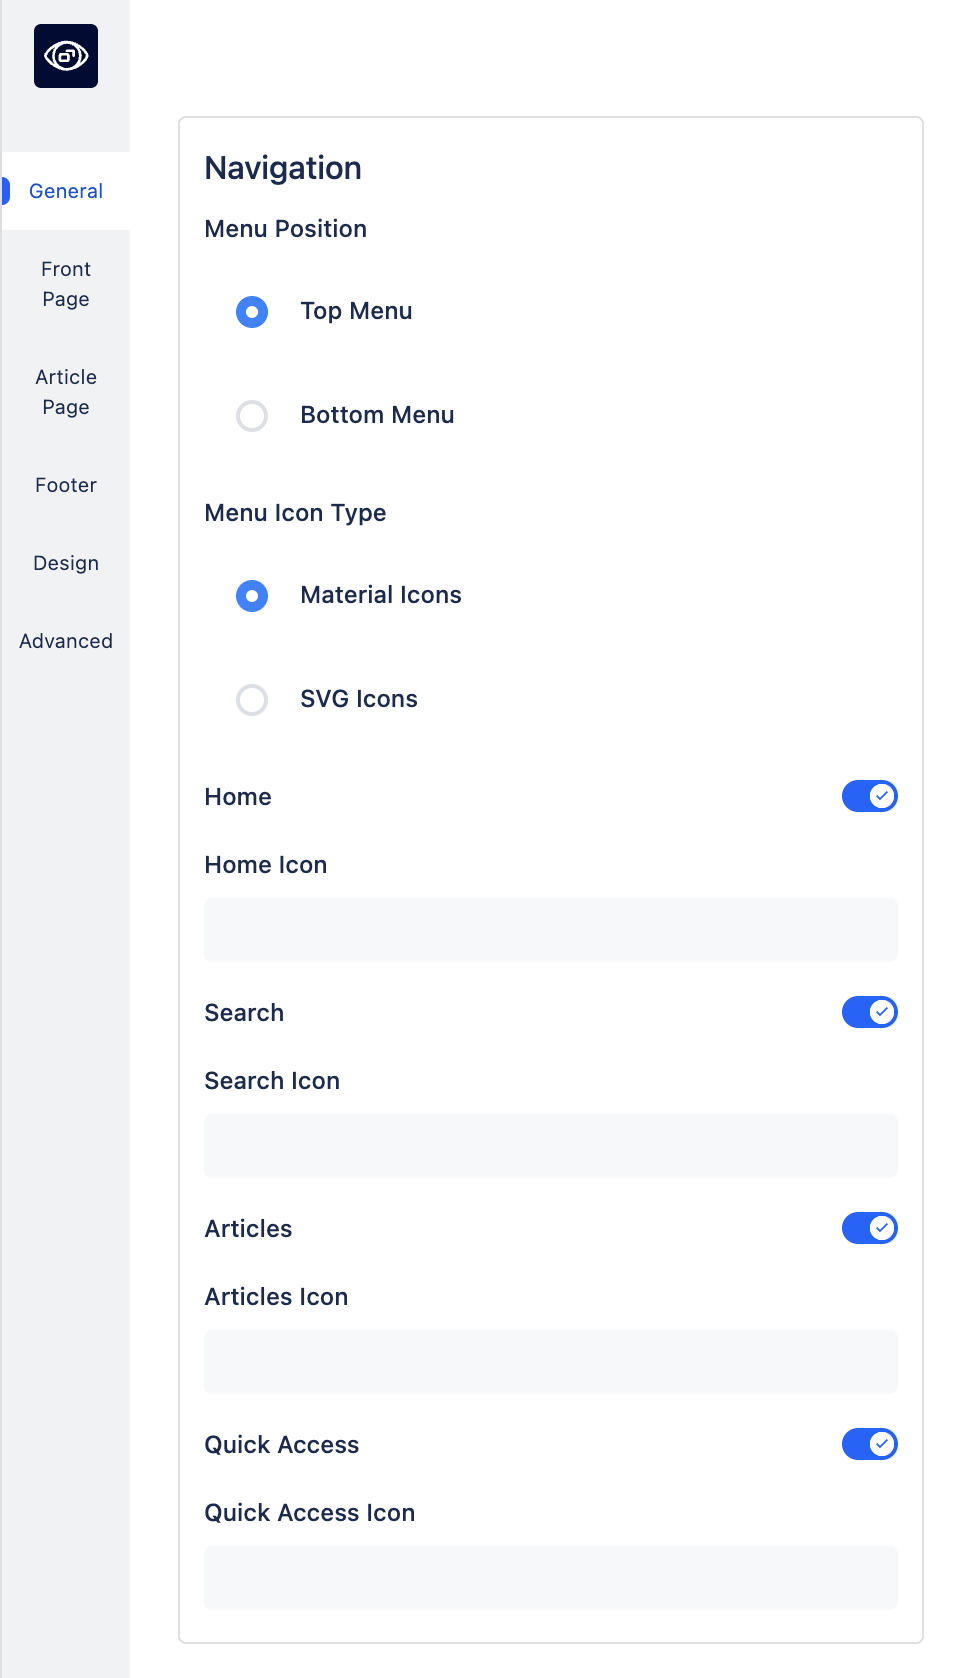Disable the Search toggle

(x=869, y=1012)
